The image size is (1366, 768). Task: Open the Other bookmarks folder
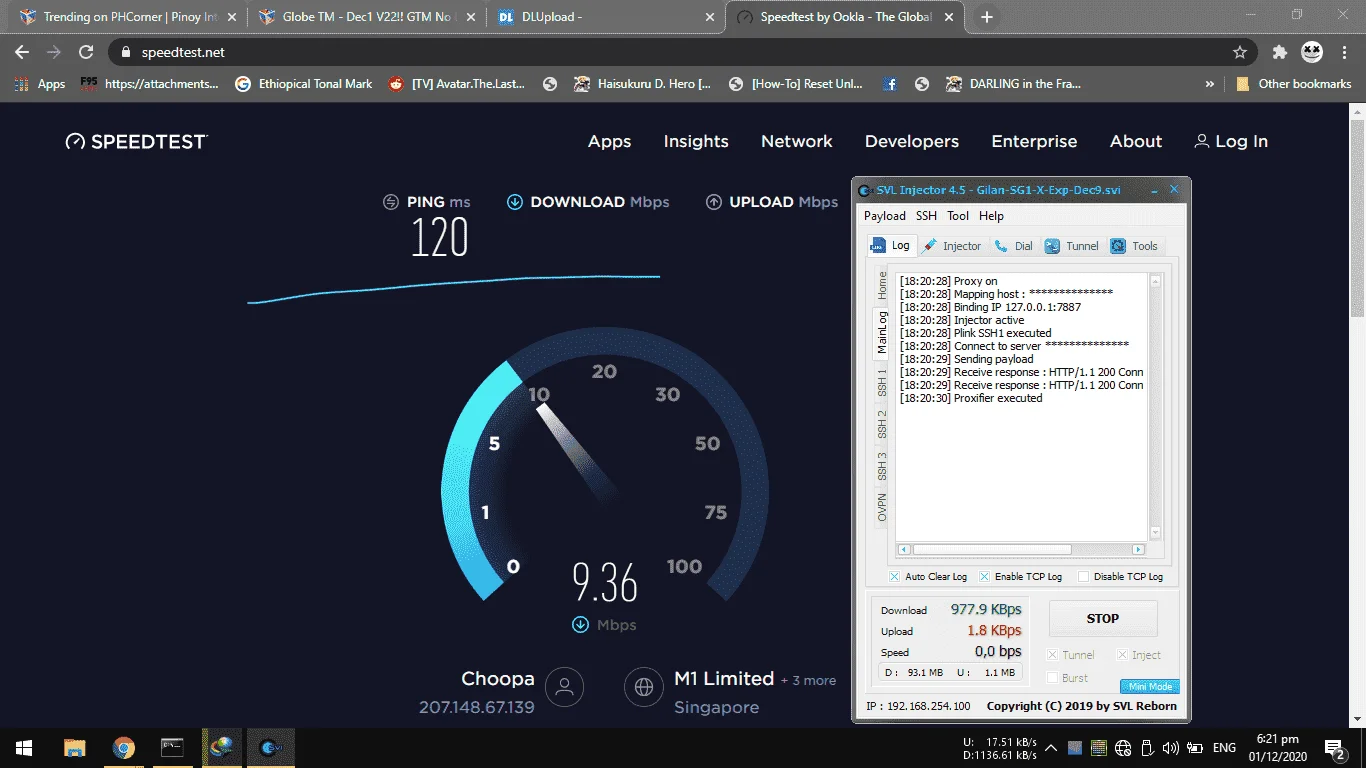point(1293,84)
